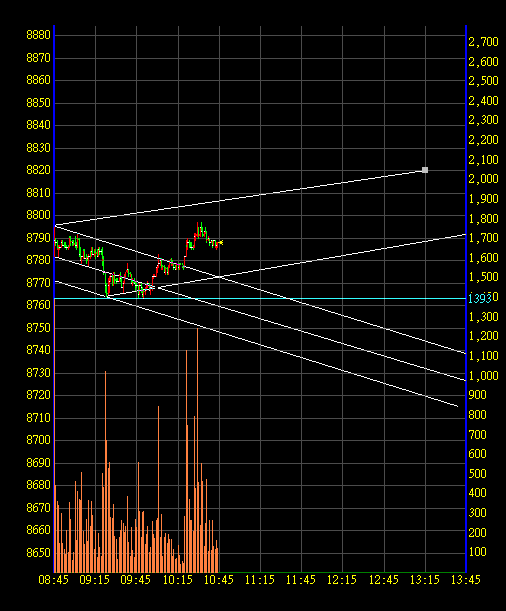Click the 8850 price axis label
Image resolution: width=506 pixels, height=611 pixels.
pos(39,103)
